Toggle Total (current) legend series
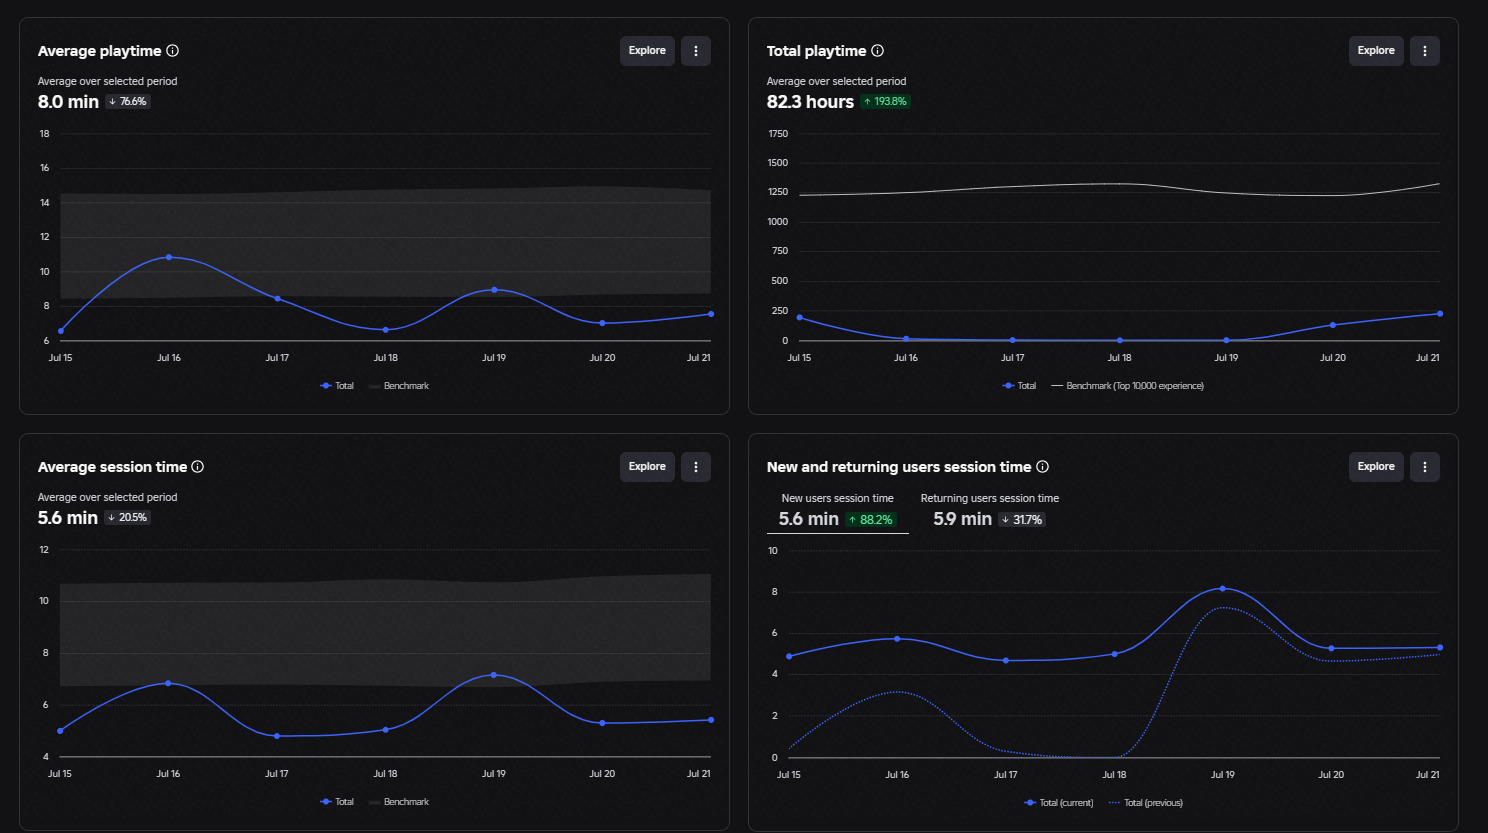Screen dimensions: 1488x833 pos(1059,803)
